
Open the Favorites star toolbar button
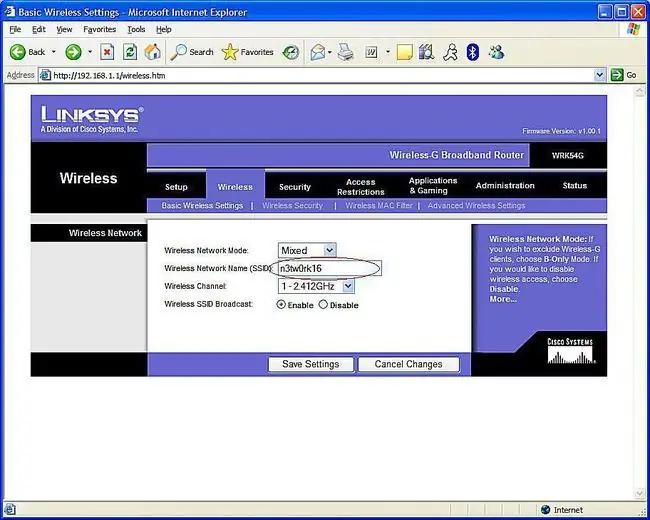tap(247, 52)
